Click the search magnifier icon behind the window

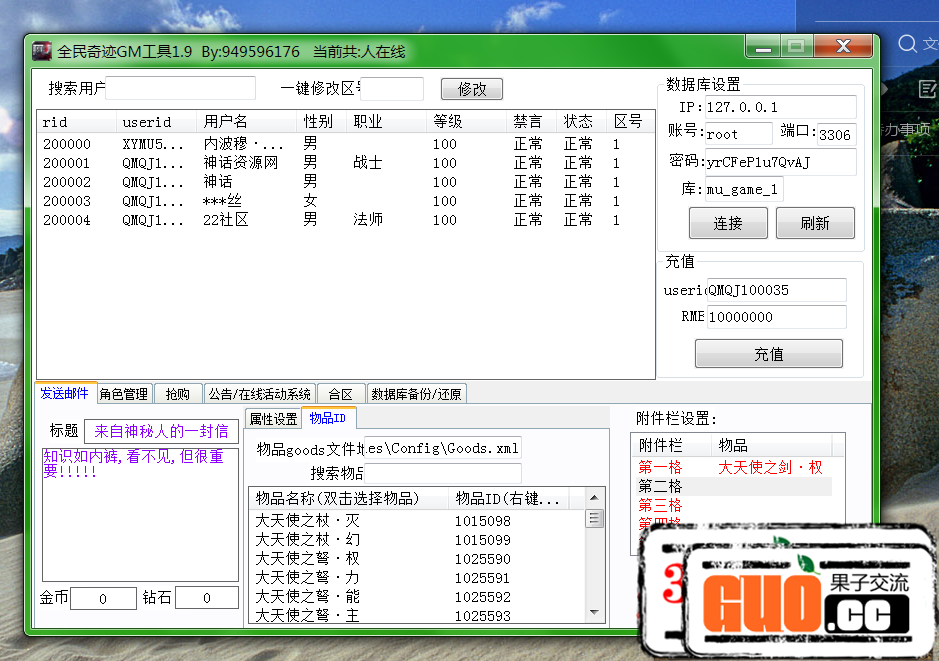click(907, 44)
